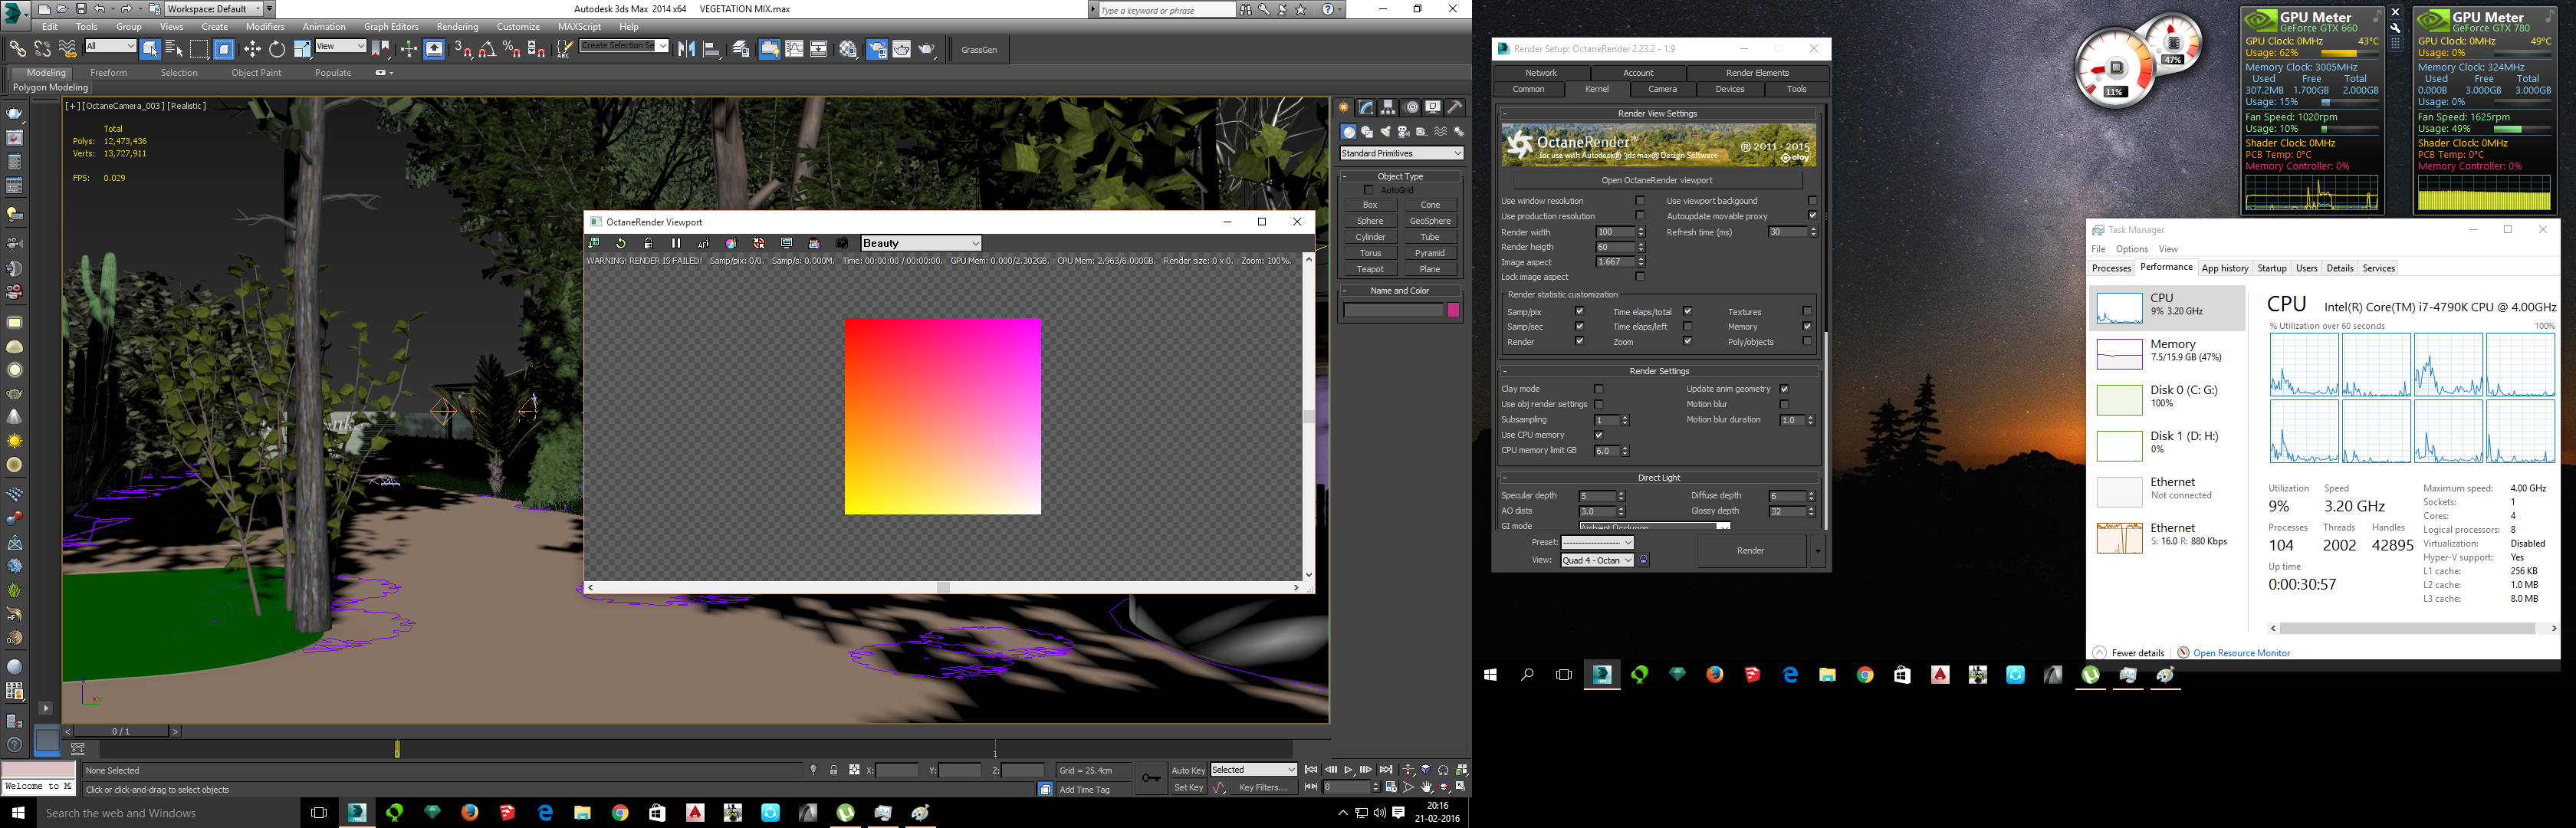Click the Mirror tool icon
The width and height of the screenshot is (2576, 828).
point(687,49)
